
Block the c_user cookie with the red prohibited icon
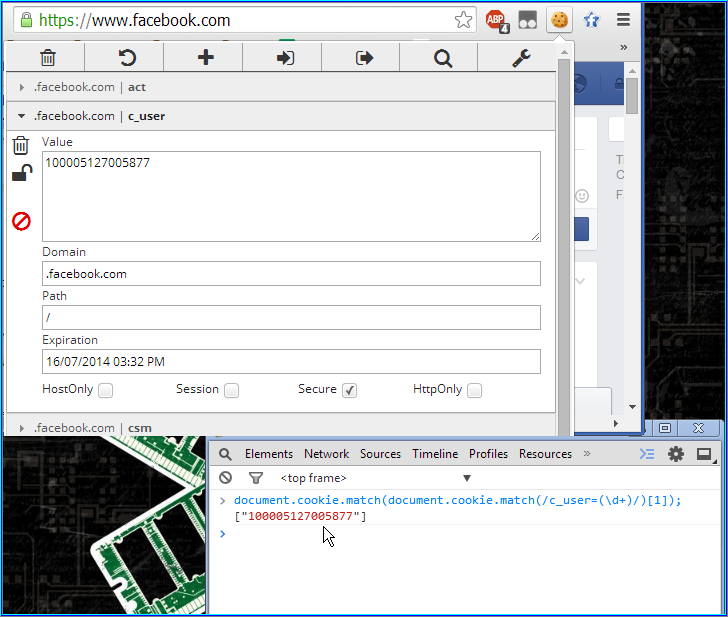pyautogui.click(x=21, y=221)
